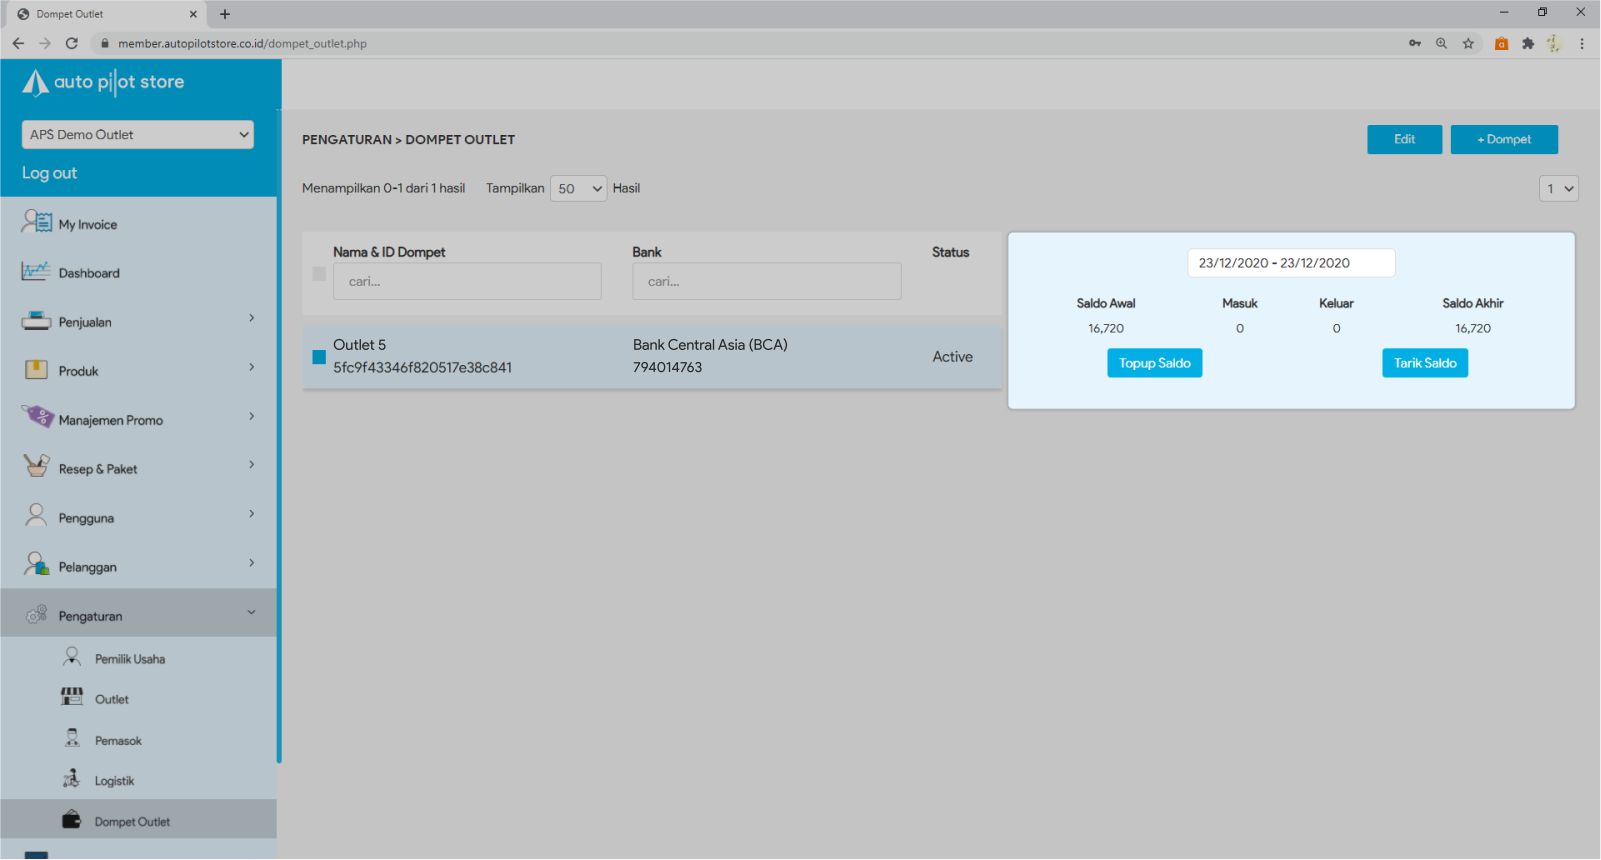Screen dimensions: 1601x860
Task: Click the Logistik delivery icon
Action: point(71,779)
